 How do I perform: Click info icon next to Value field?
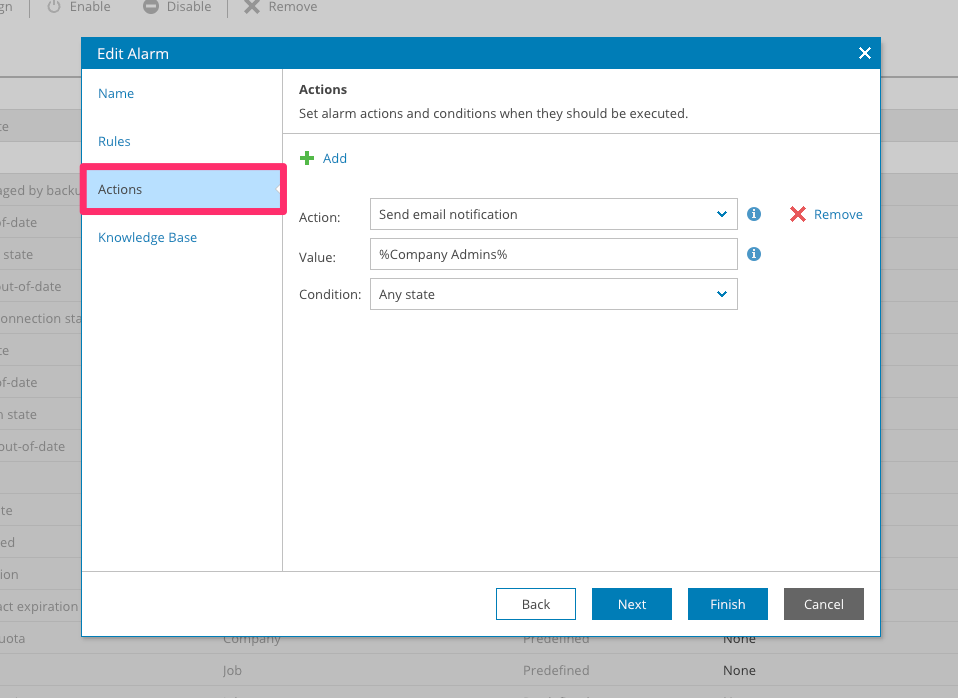point(754,254)
